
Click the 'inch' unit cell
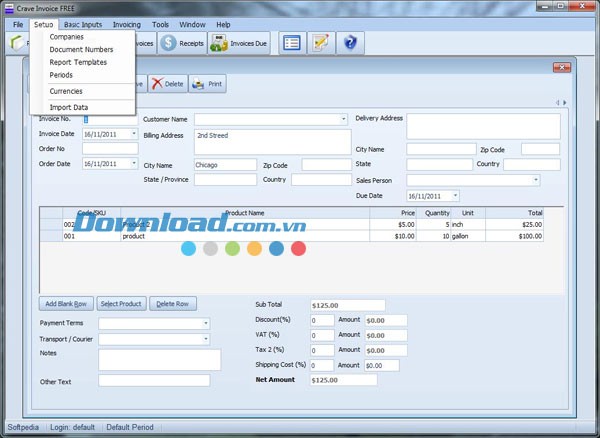coord(468,225)
